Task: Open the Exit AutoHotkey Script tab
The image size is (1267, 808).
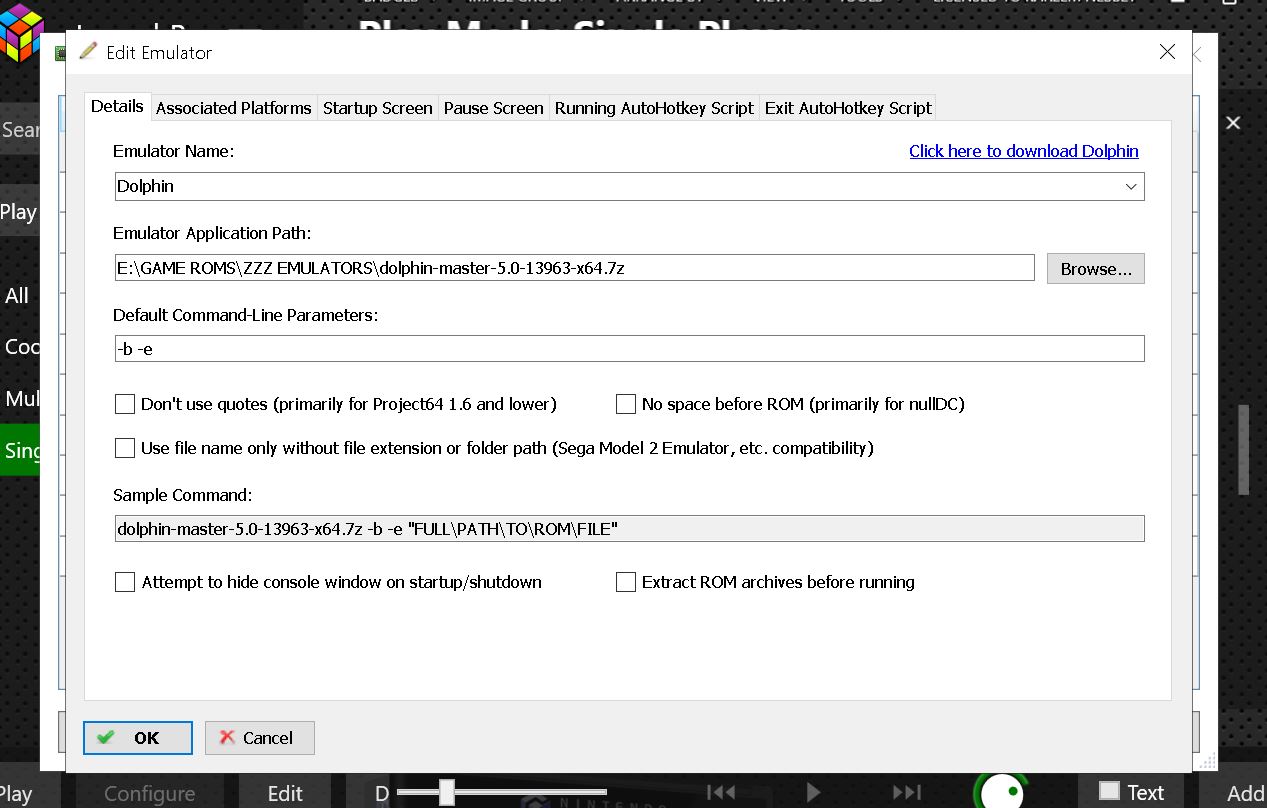Action: tap(848, 108)
